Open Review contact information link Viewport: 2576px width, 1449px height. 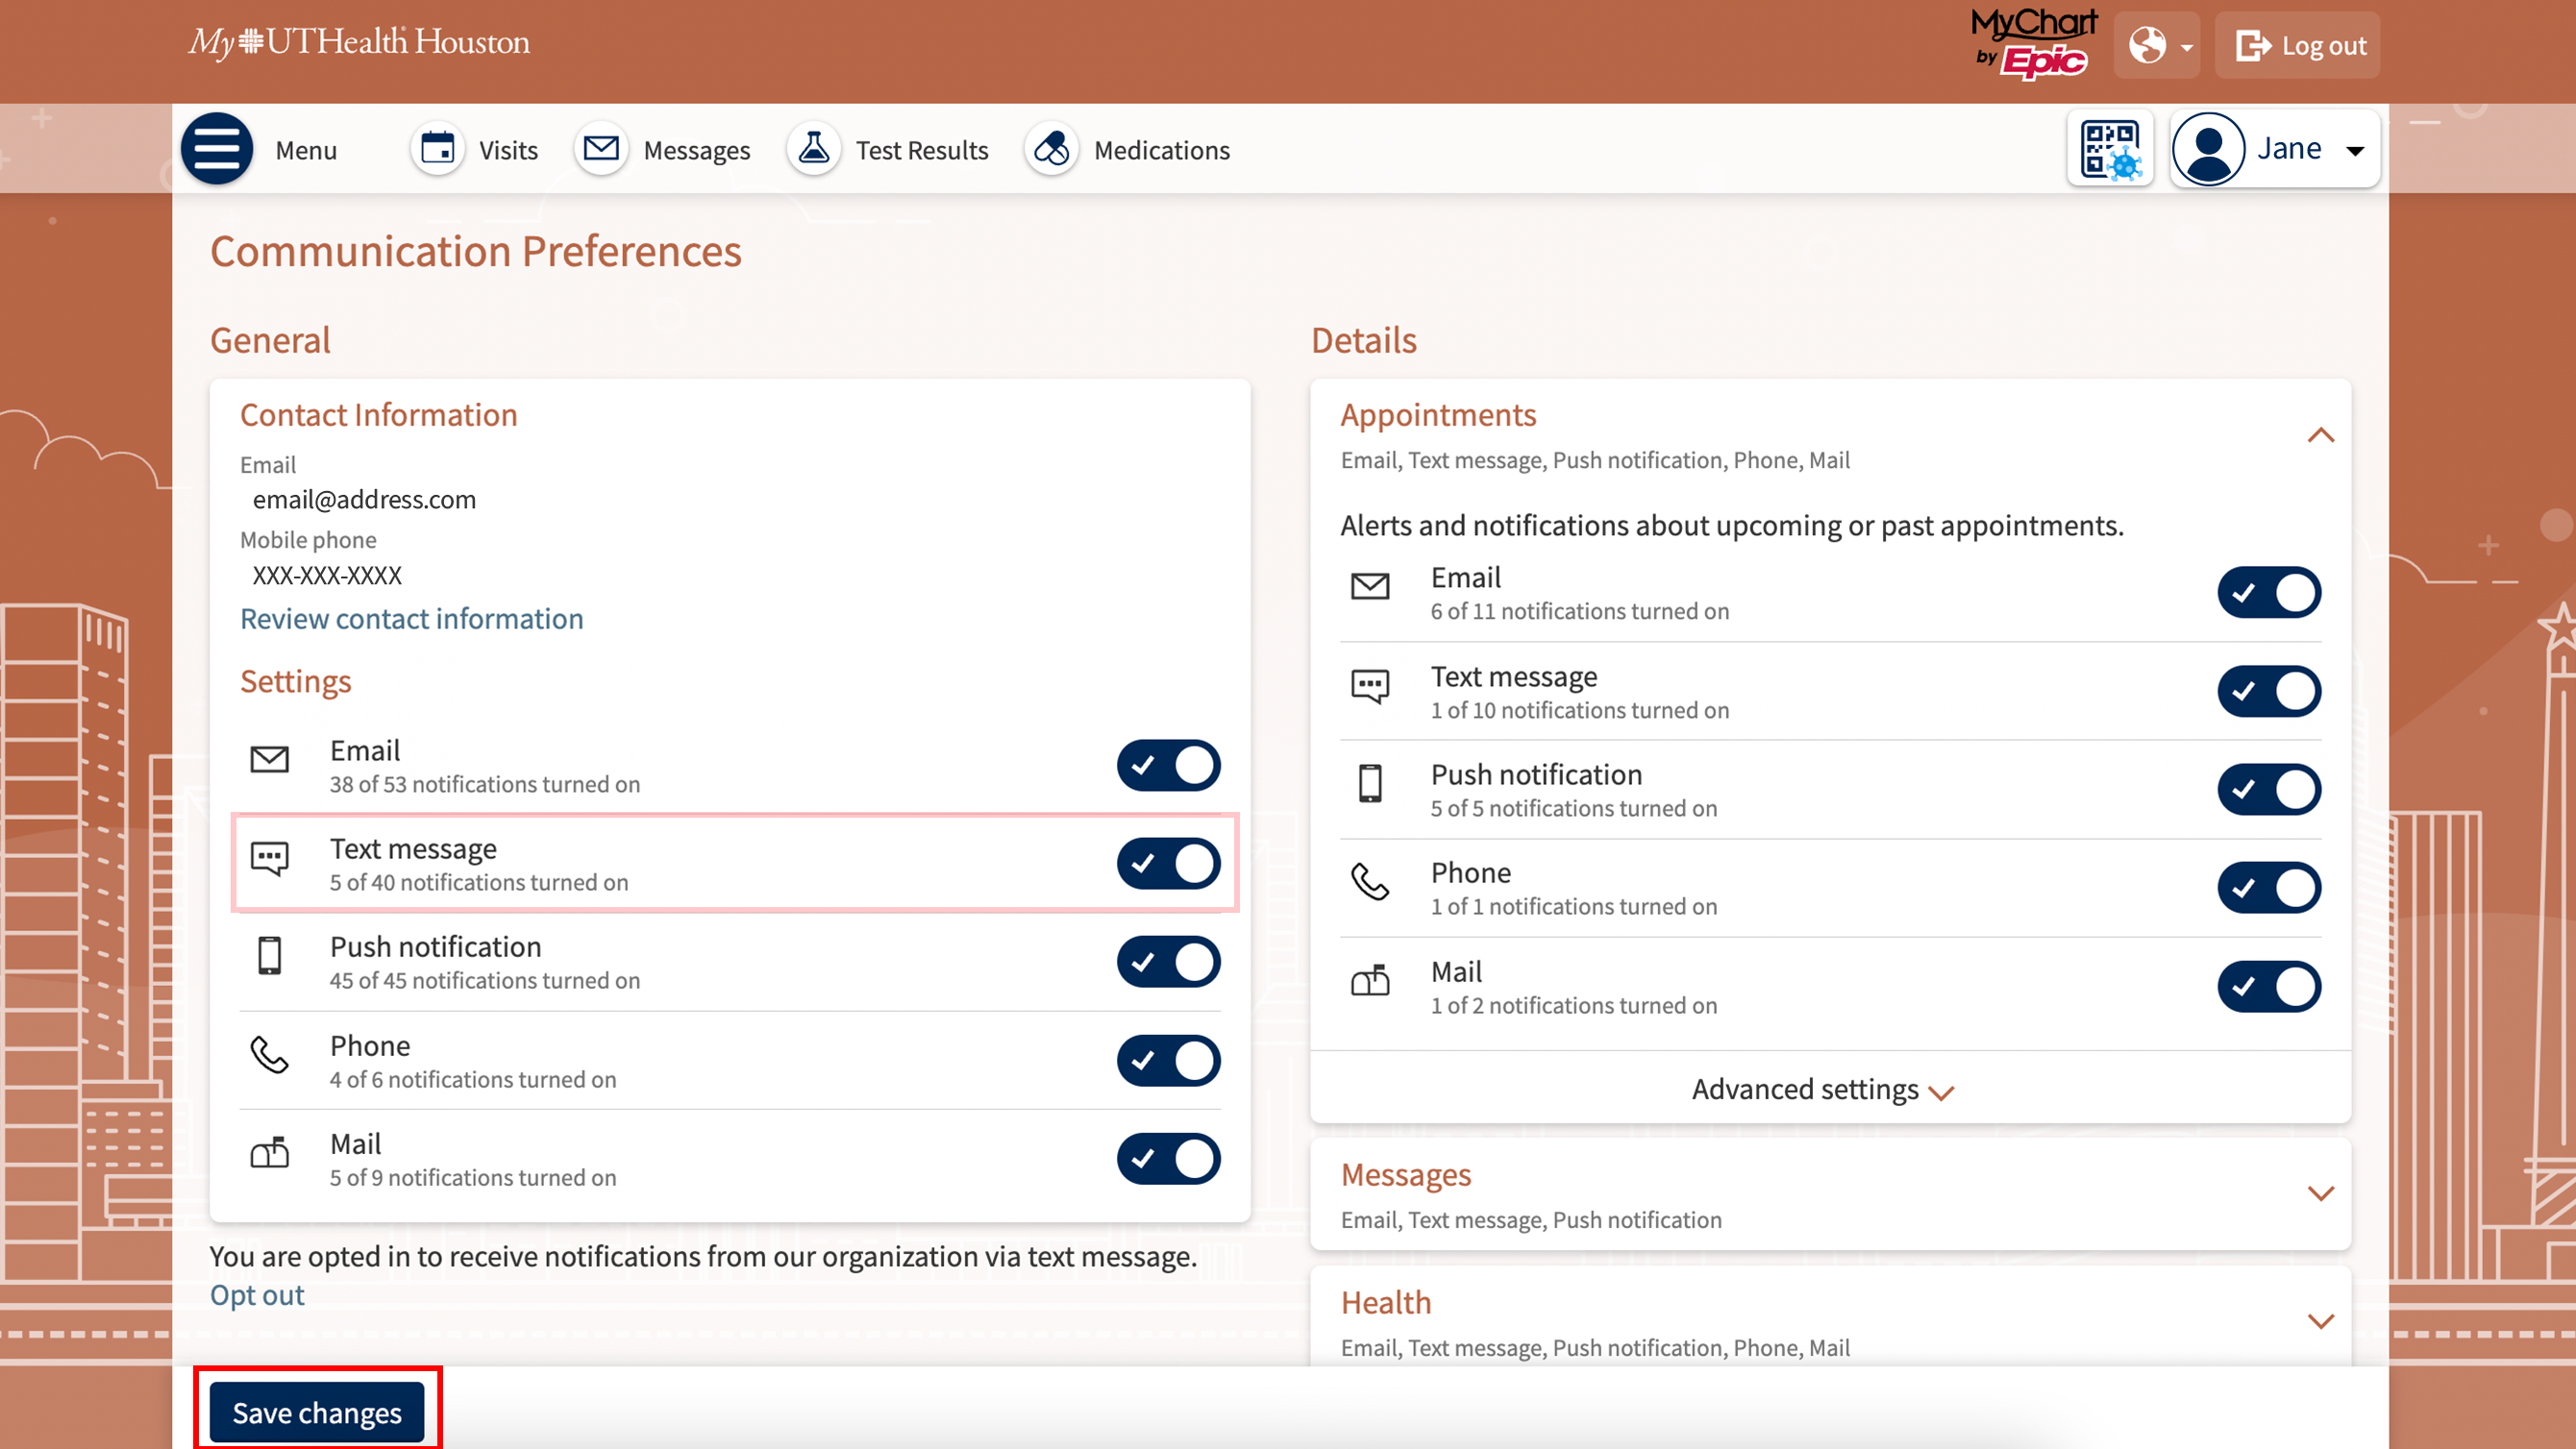click(x=411, y=619)
